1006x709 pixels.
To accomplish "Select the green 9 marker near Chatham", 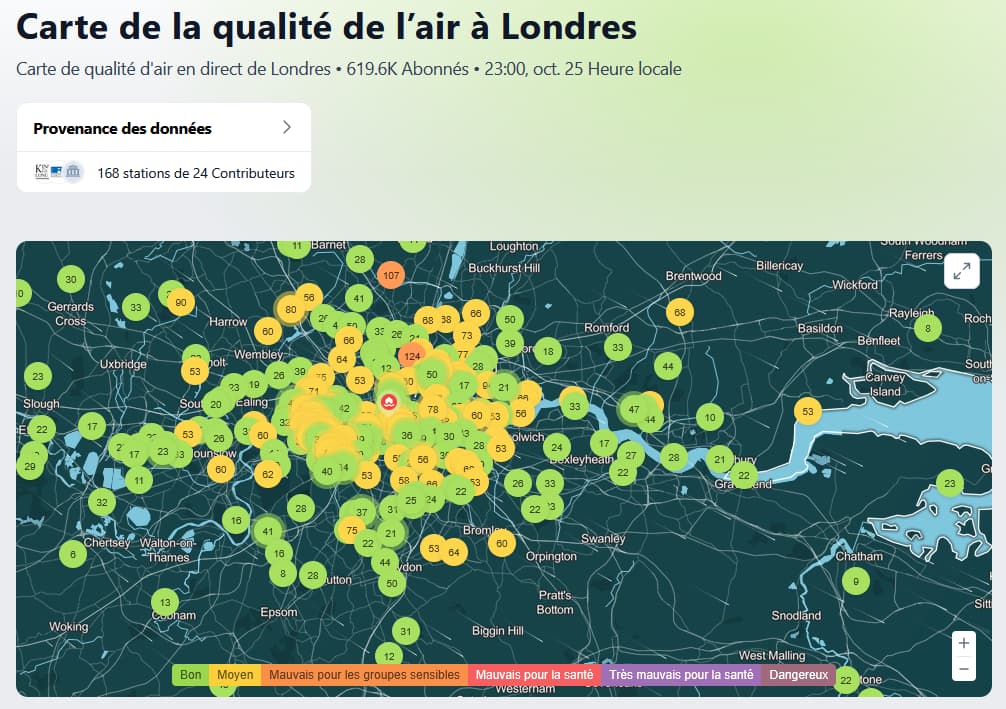I will coord(855,580).
